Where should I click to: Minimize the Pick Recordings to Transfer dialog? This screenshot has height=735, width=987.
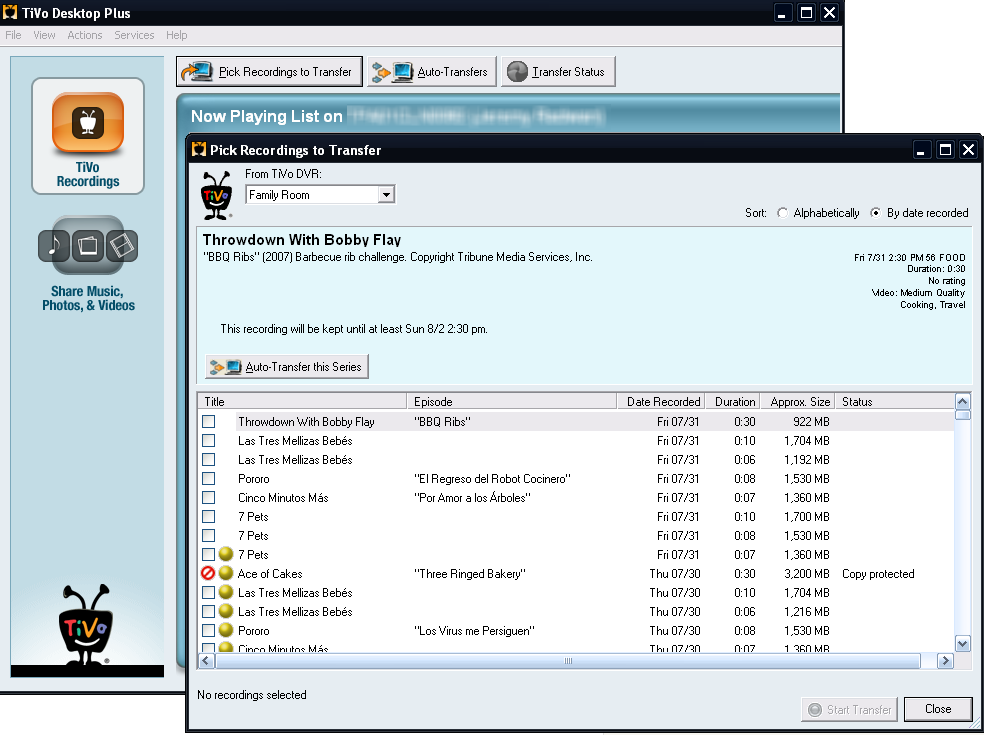(921, 150)
